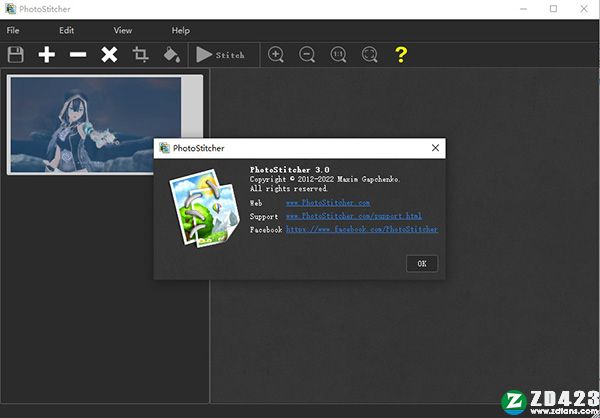The height and width of the screenshot is (418, 600).
Task: Click OK in the About dialog
Action: click(422, 264)
